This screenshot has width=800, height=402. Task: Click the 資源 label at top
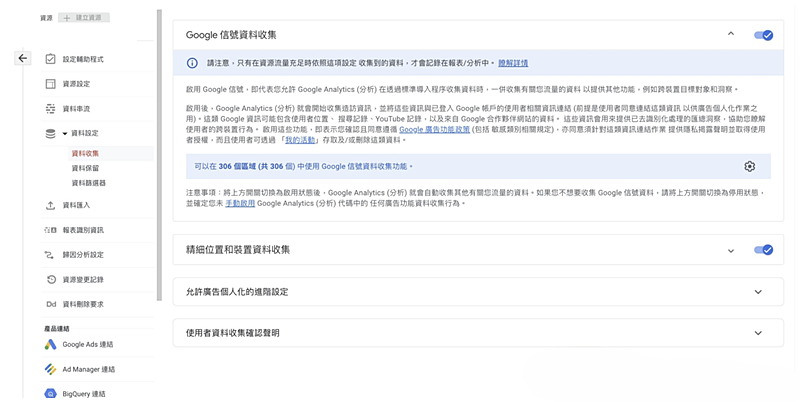coord(46,18)
